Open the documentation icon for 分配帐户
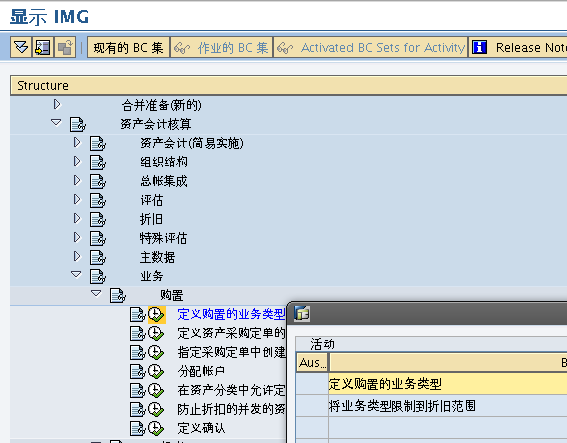567x443 pixels. tap(138, 371)
